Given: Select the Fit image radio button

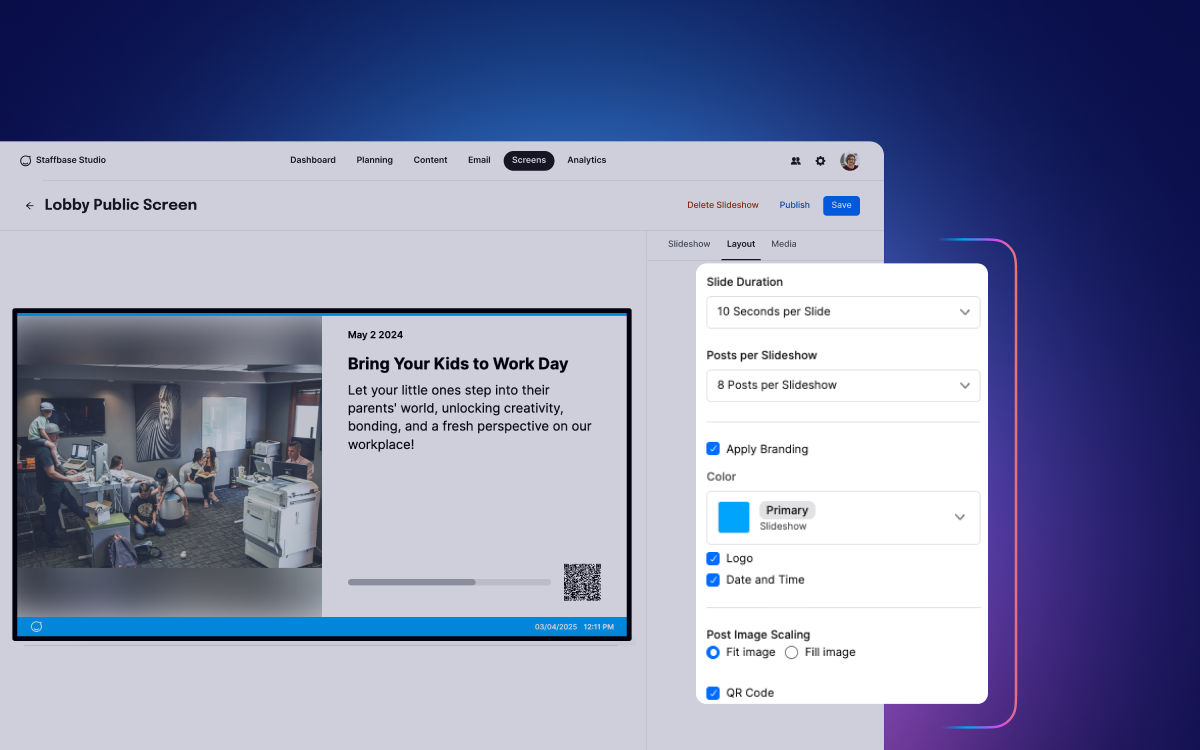Looking at the screenshot, I should tap(713, 652).
